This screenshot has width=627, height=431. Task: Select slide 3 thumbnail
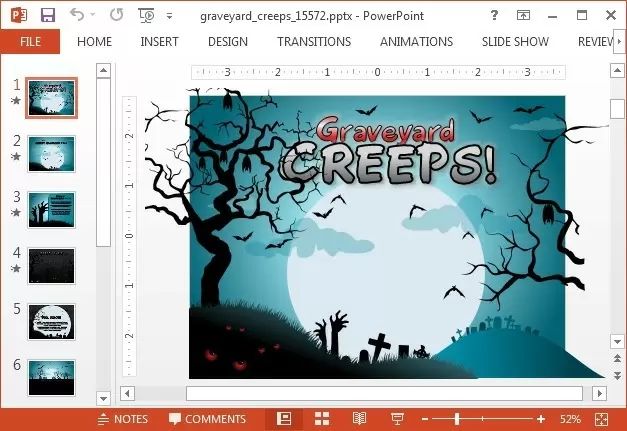pyautogui.click(x=51, y=210)
